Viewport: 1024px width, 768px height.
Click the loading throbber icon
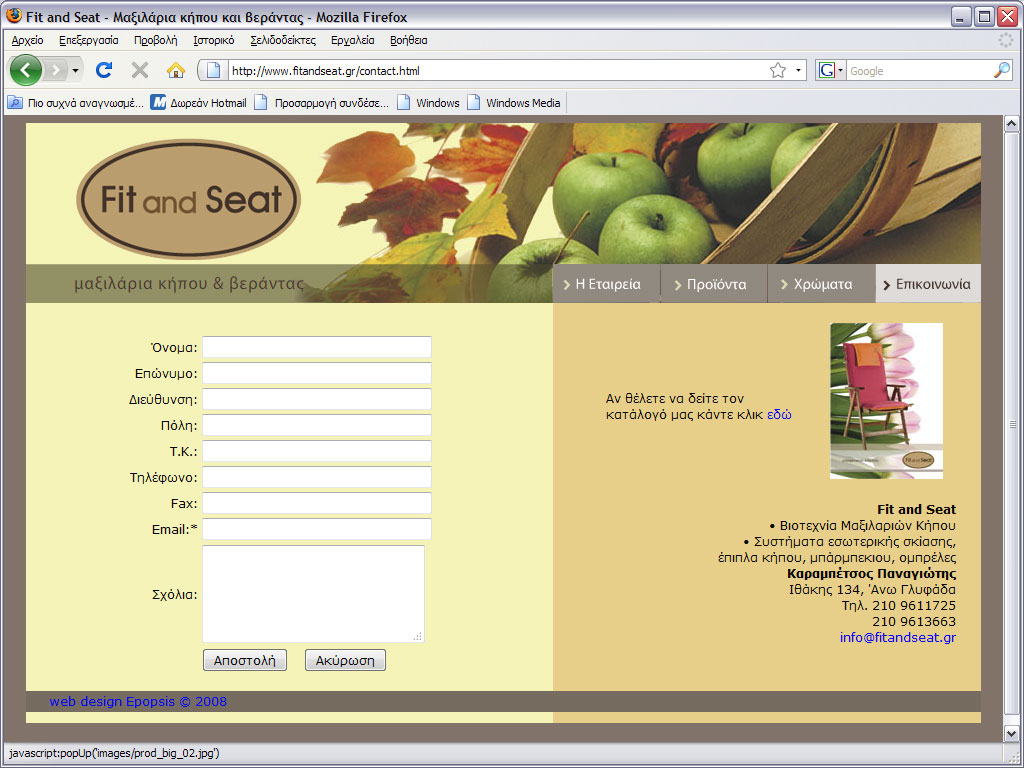tap(1006, 40)
